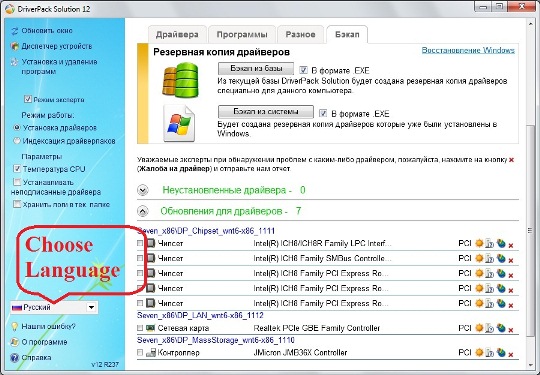Open device properties icon for SMBus Controller row
540x375 pixels.
pos(489,259)
